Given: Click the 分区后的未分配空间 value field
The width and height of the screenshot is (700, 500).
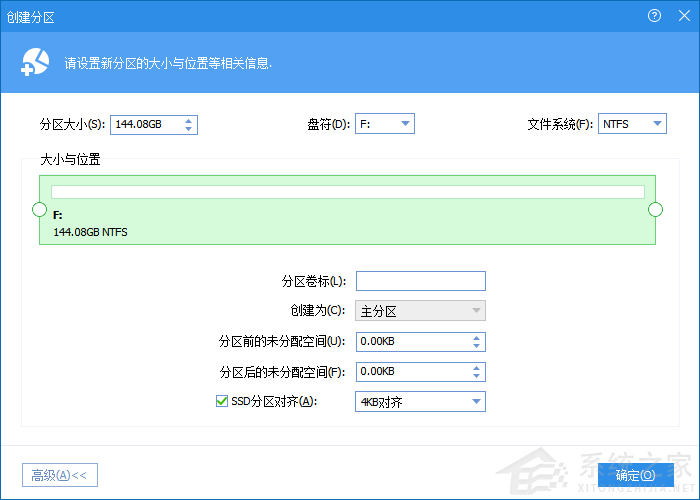Looking at the screenshot, I should point(410,371).
